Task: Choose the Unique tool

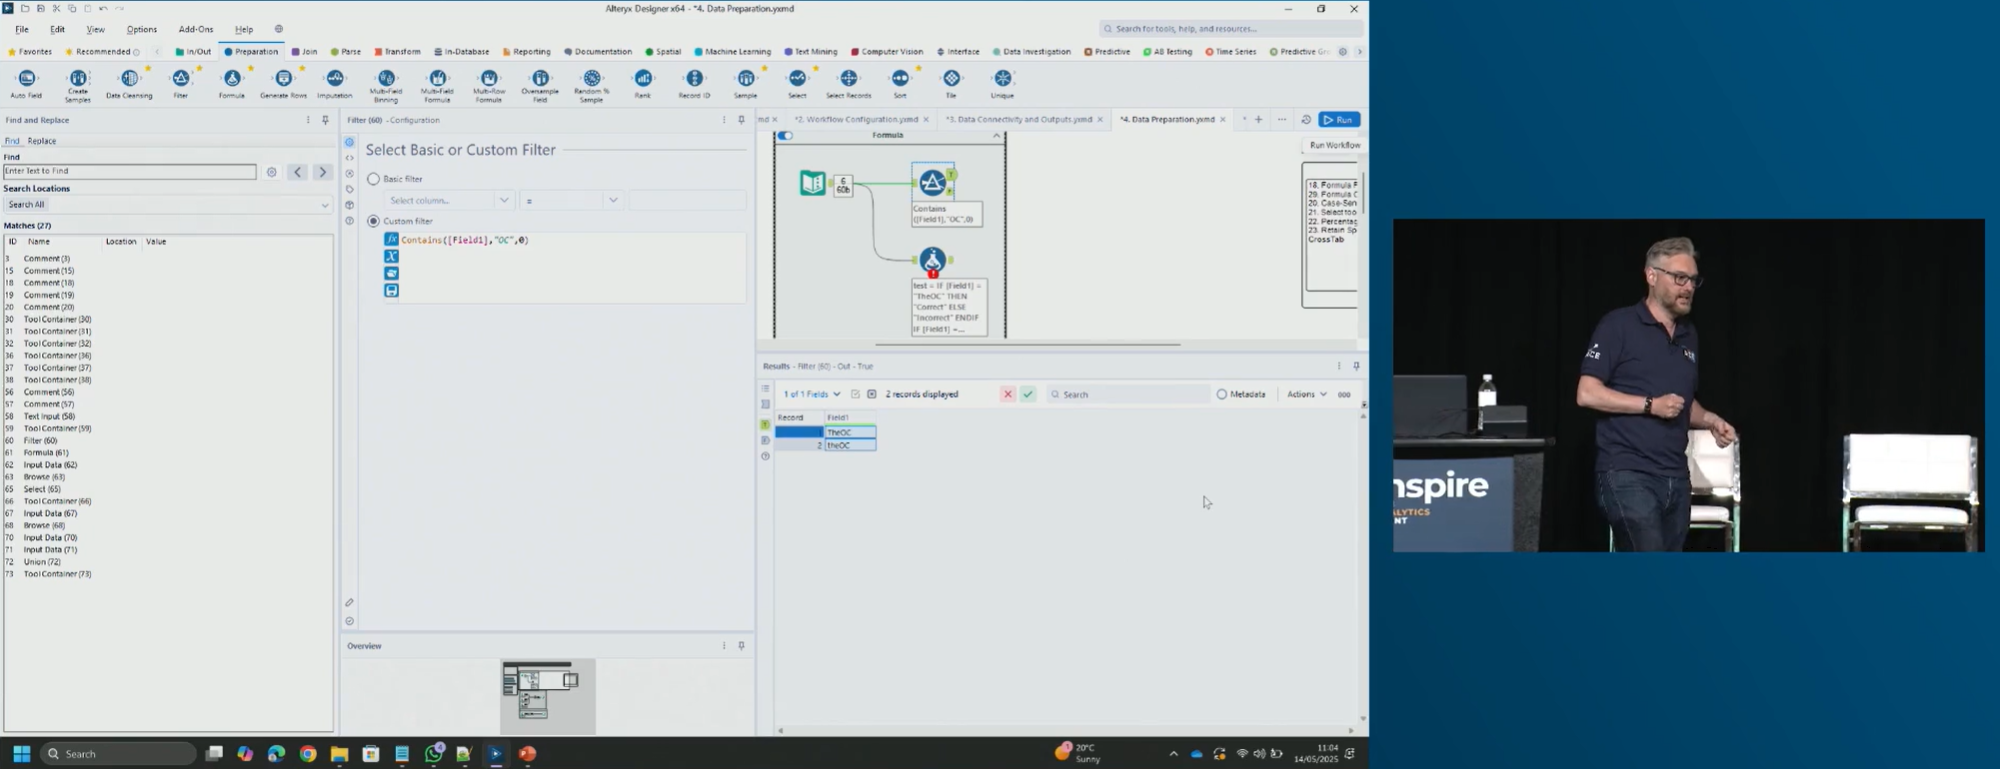Action: point(1003,79)
